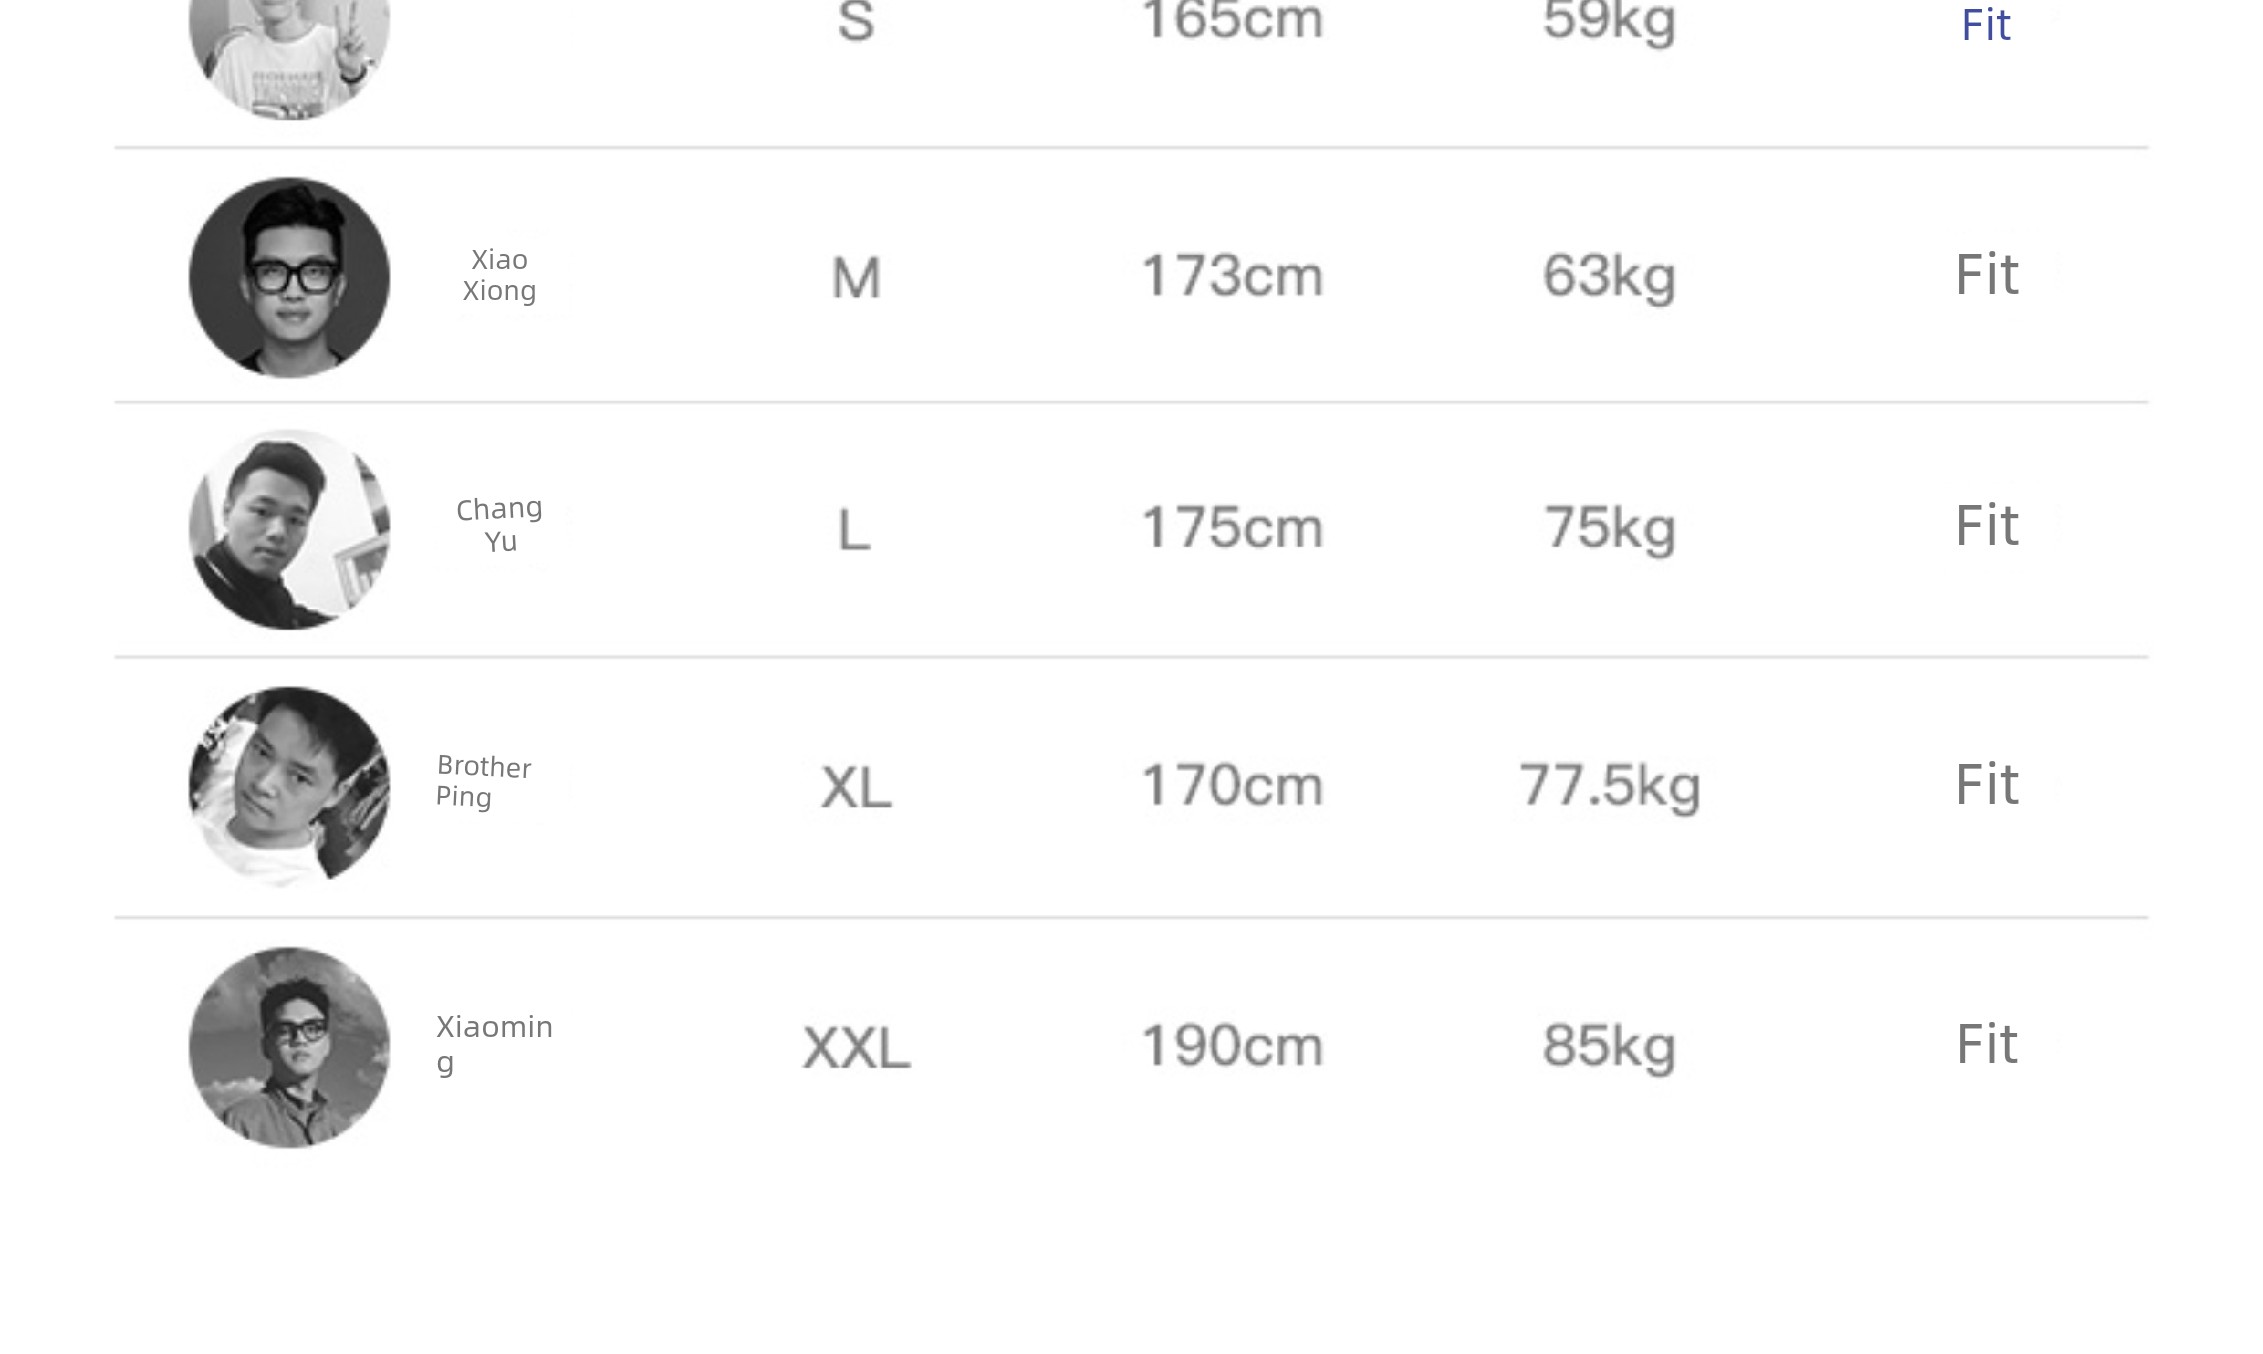The width and height of the screenshot is (2263, 1354).
Task: Click the blue Fit link
Action: click(1985, 25)
